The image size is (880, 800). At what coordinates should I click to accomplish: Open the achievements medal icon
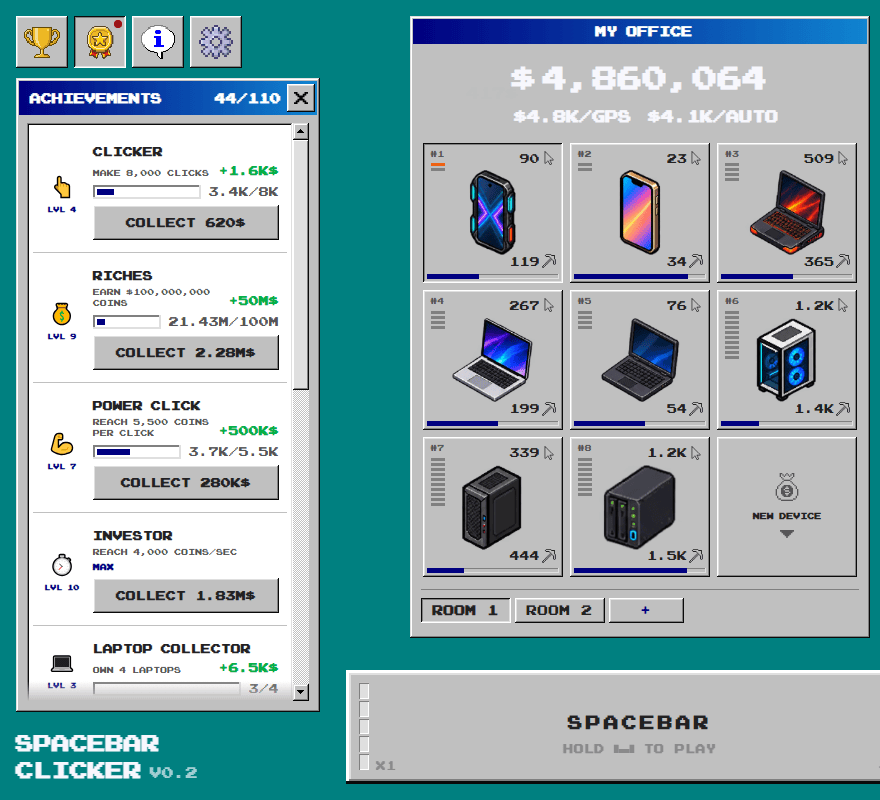(x=100, y=42)
